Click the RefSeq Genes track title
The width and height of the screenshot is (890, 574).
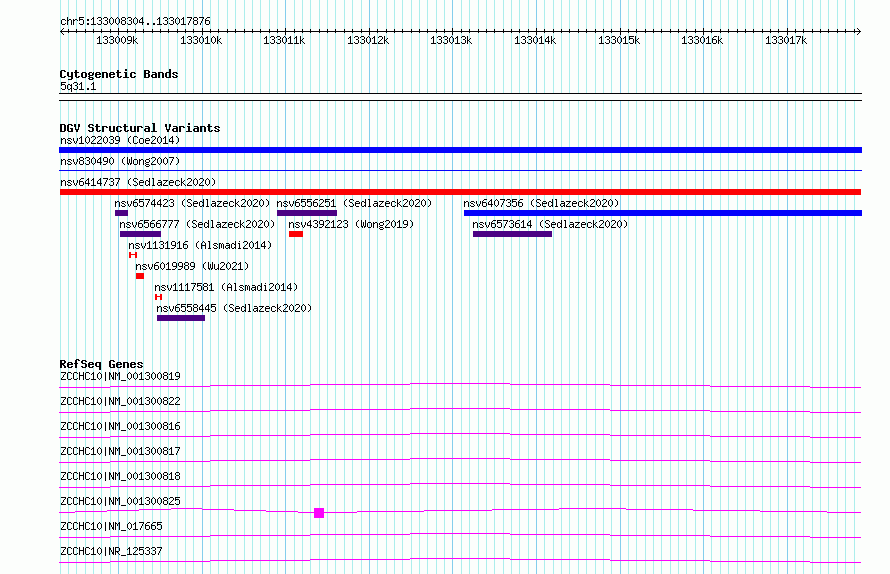[x=102, y=364]
